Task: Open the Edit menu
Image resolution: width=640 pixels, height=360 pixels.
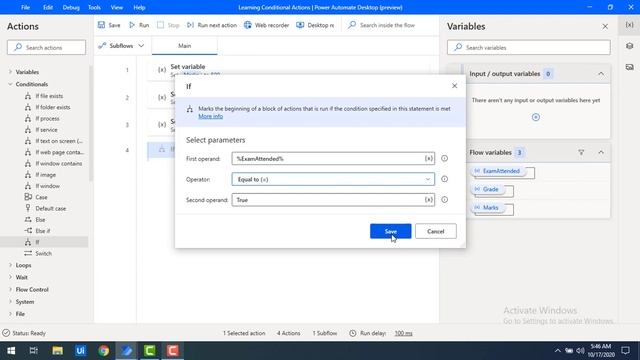Action: (48, 7)
